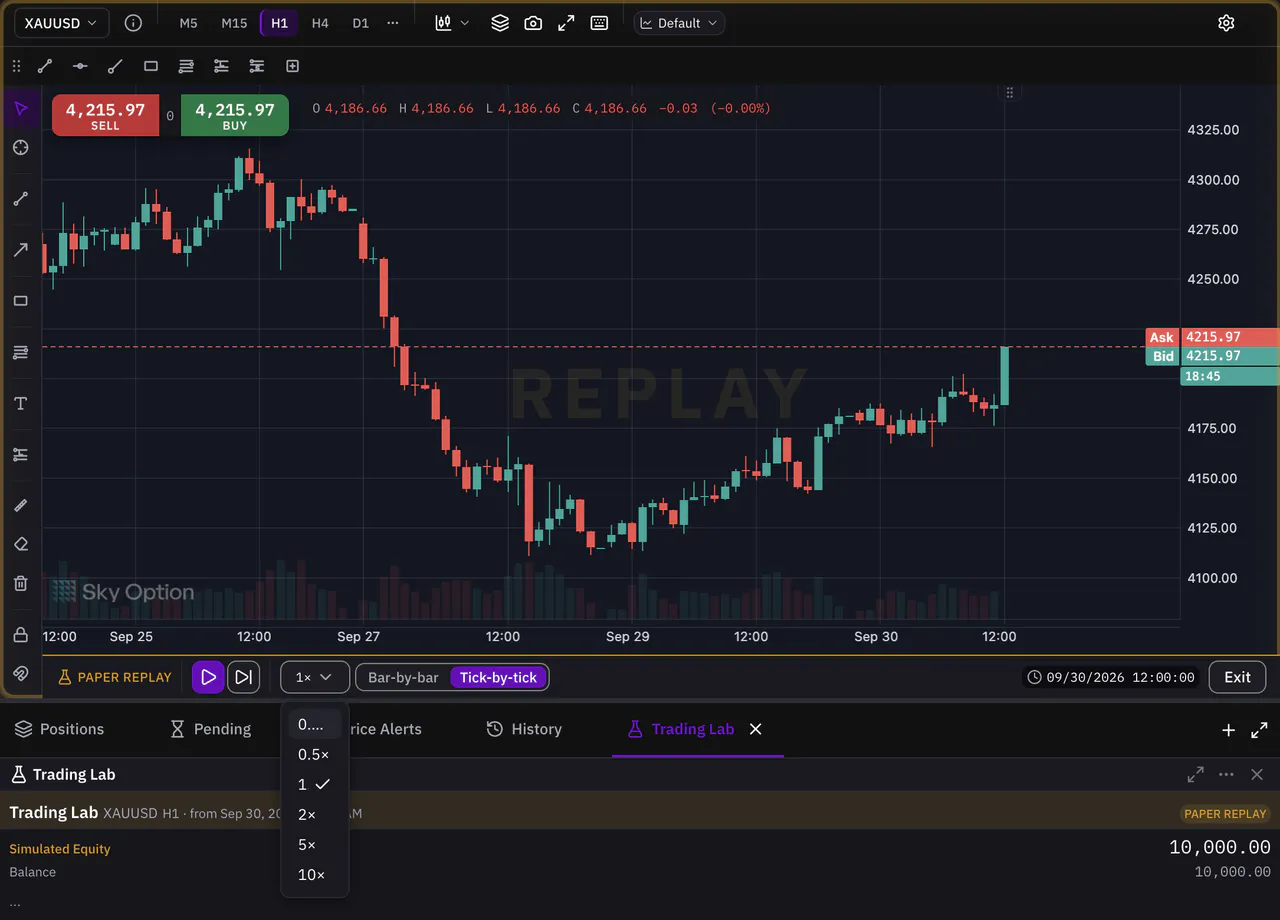The image size is (1280, 920).
Task: Open Trading Lab panel more options ellipsis
Action: click(1226, 774)
